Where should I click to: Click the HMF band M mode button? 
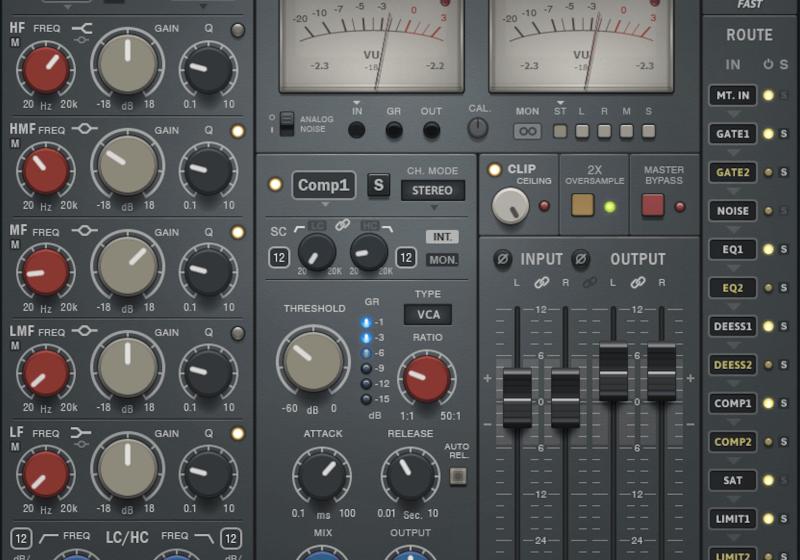pyautogui.click(x=15, y=143)
